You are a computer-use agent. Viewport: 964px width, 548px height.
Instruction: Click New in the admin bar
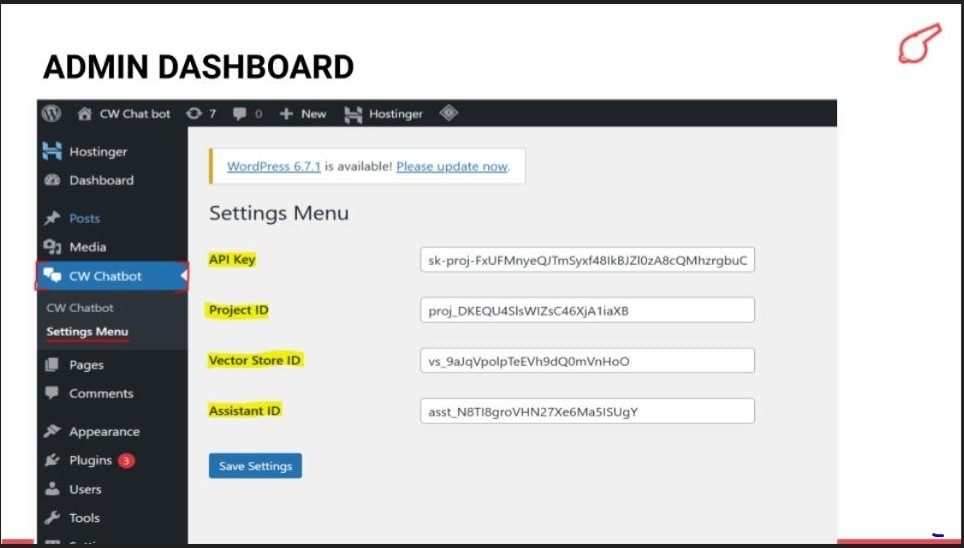click(x=314, y=114)
